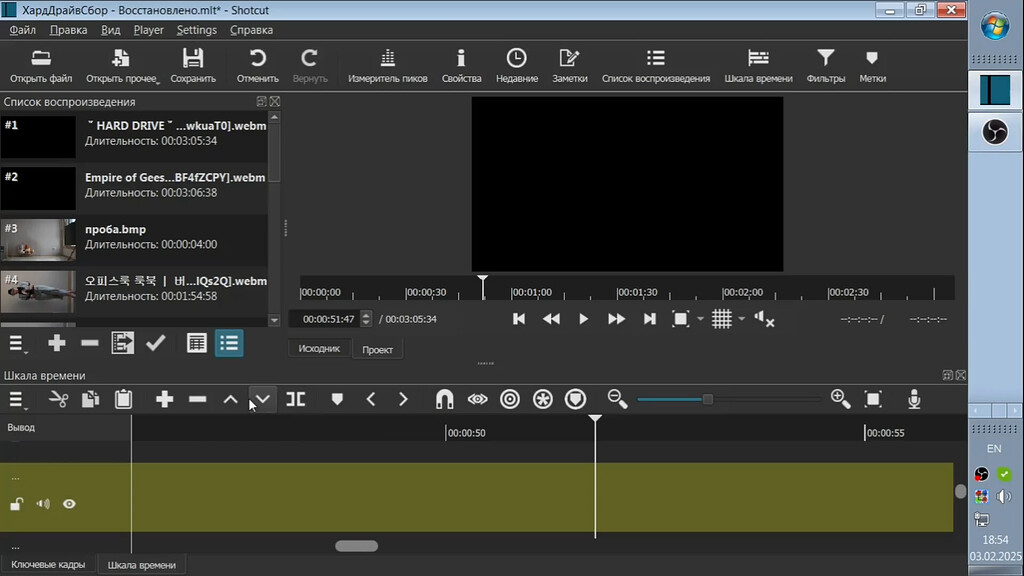Split clip at playhead in timeline
Viewport: 1024px width, 576px height.
coord(295,399)
